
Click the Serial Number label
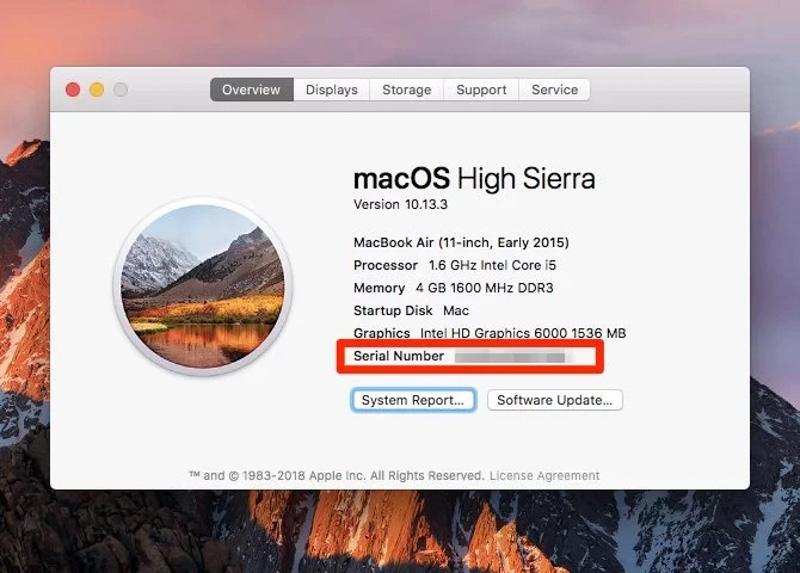coord(398,356)
